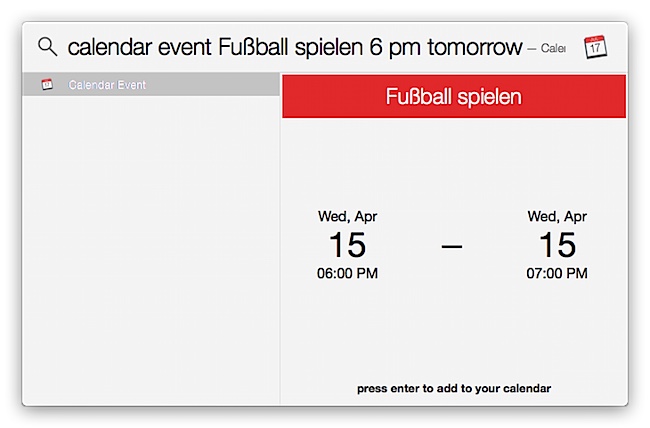Click the red Fußball spielen event header
Viewport: 650px width, 428px height.
(x=454, y=96)
